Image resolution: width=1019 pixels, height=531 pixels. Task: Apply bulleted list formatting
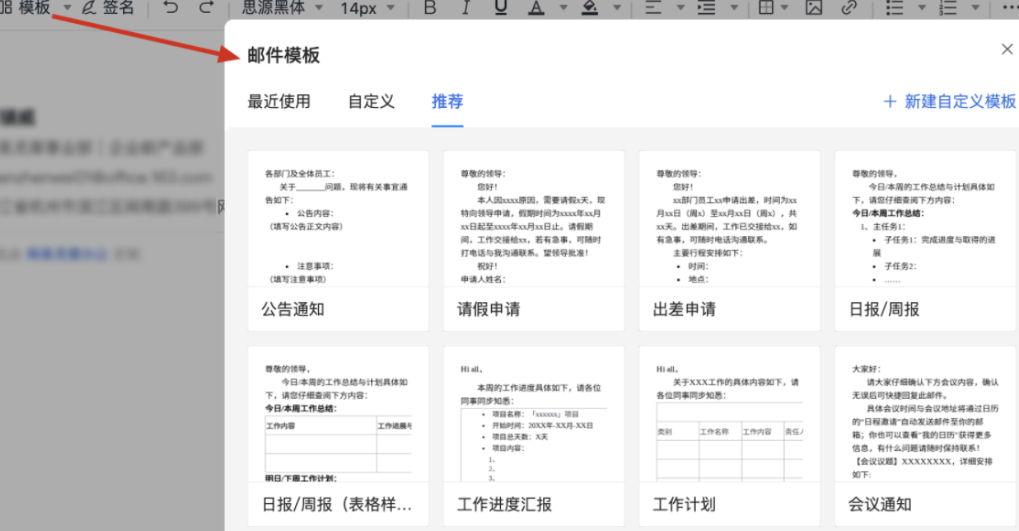[895, 7]
